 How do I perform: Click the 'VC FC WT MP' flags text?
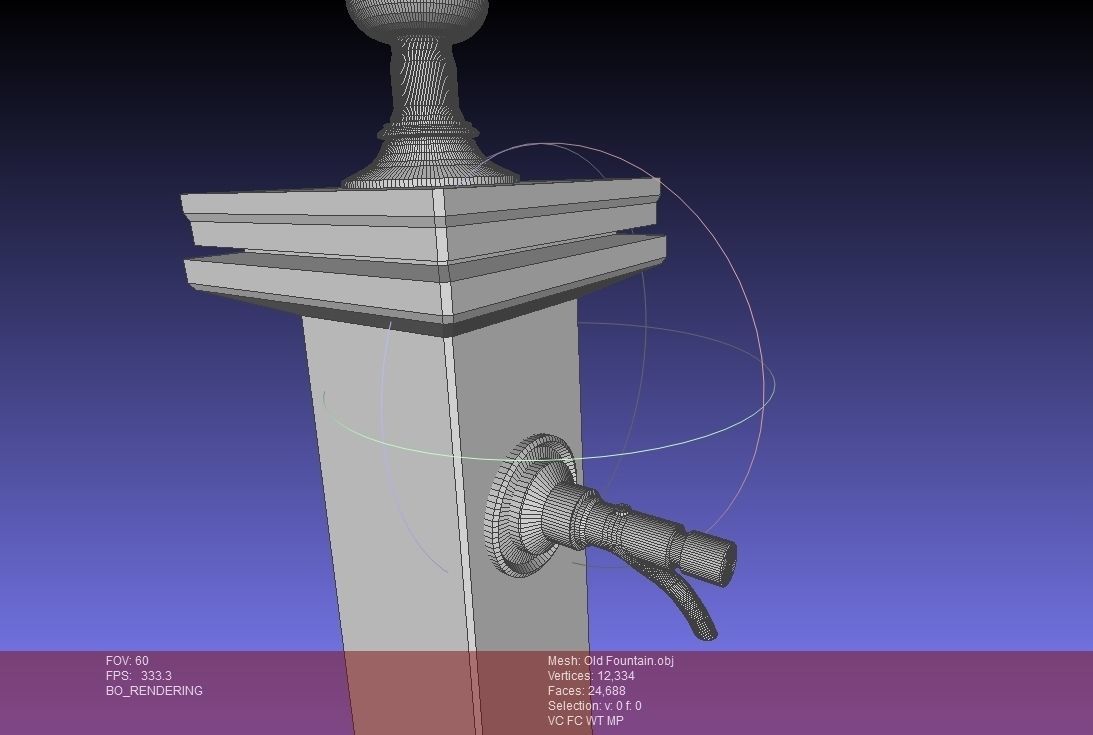[x=586, y=720]
